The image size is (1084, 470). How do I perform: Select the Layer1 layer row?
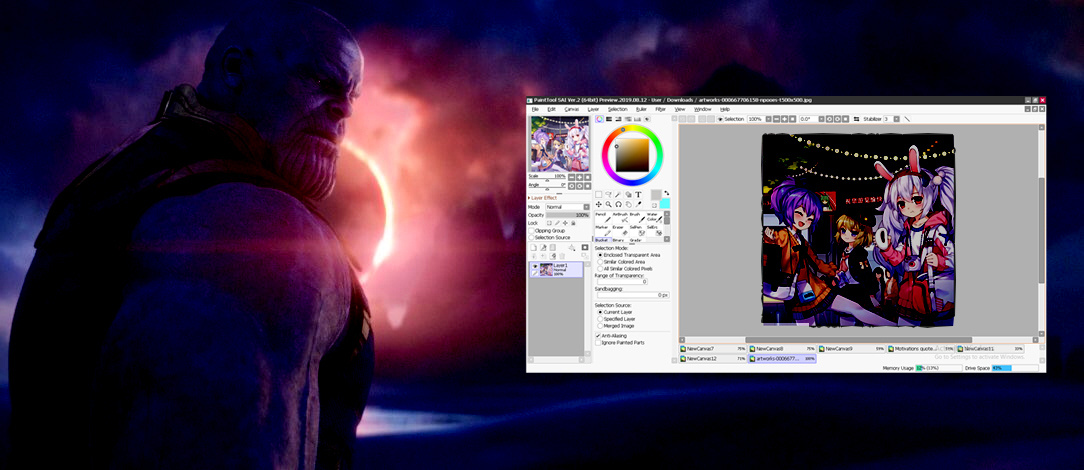click(x=557, y=270)
